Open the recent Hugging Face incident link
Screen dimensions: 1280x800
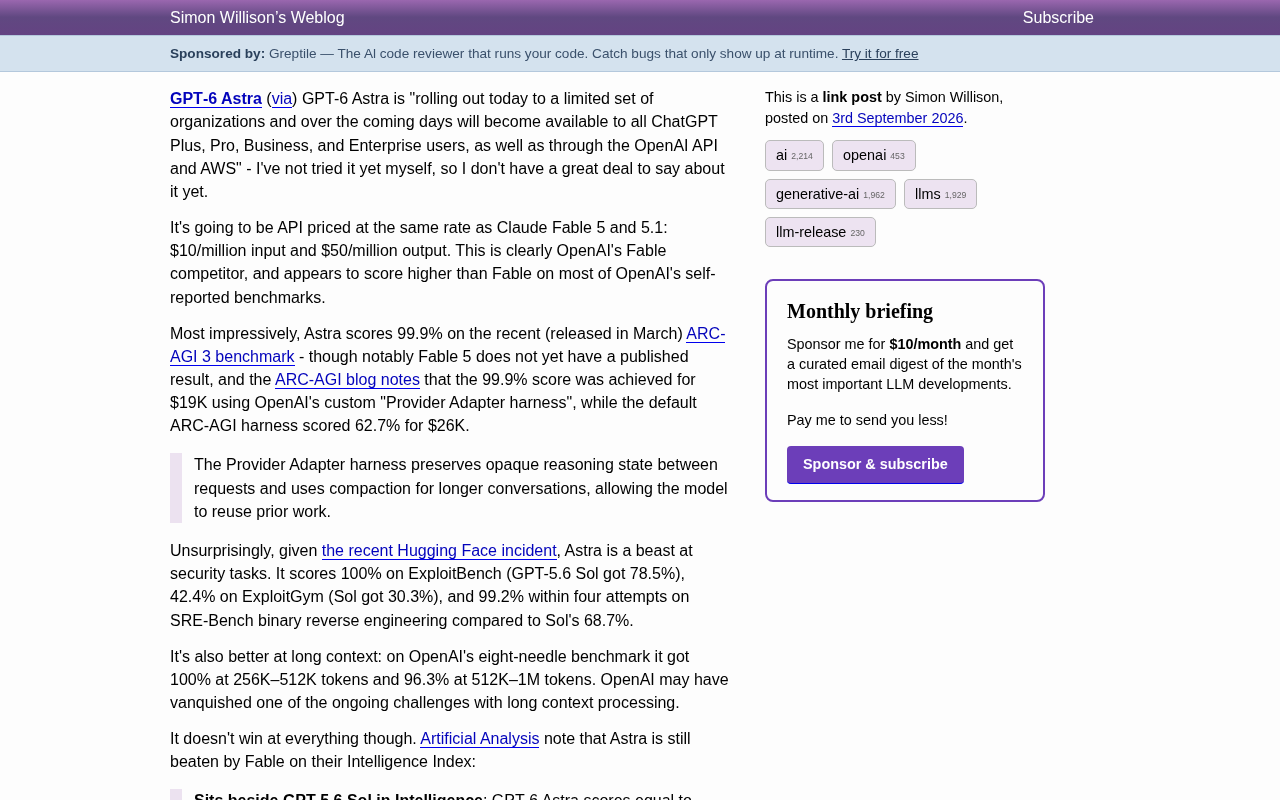(x=439, y=551)
